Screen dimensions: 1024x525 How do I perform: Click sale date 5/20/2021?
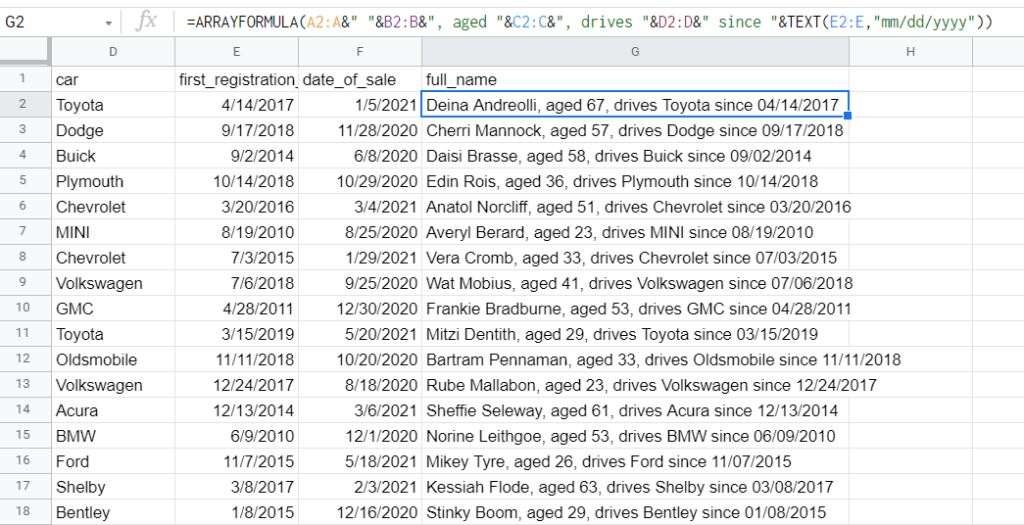point(360,334)
